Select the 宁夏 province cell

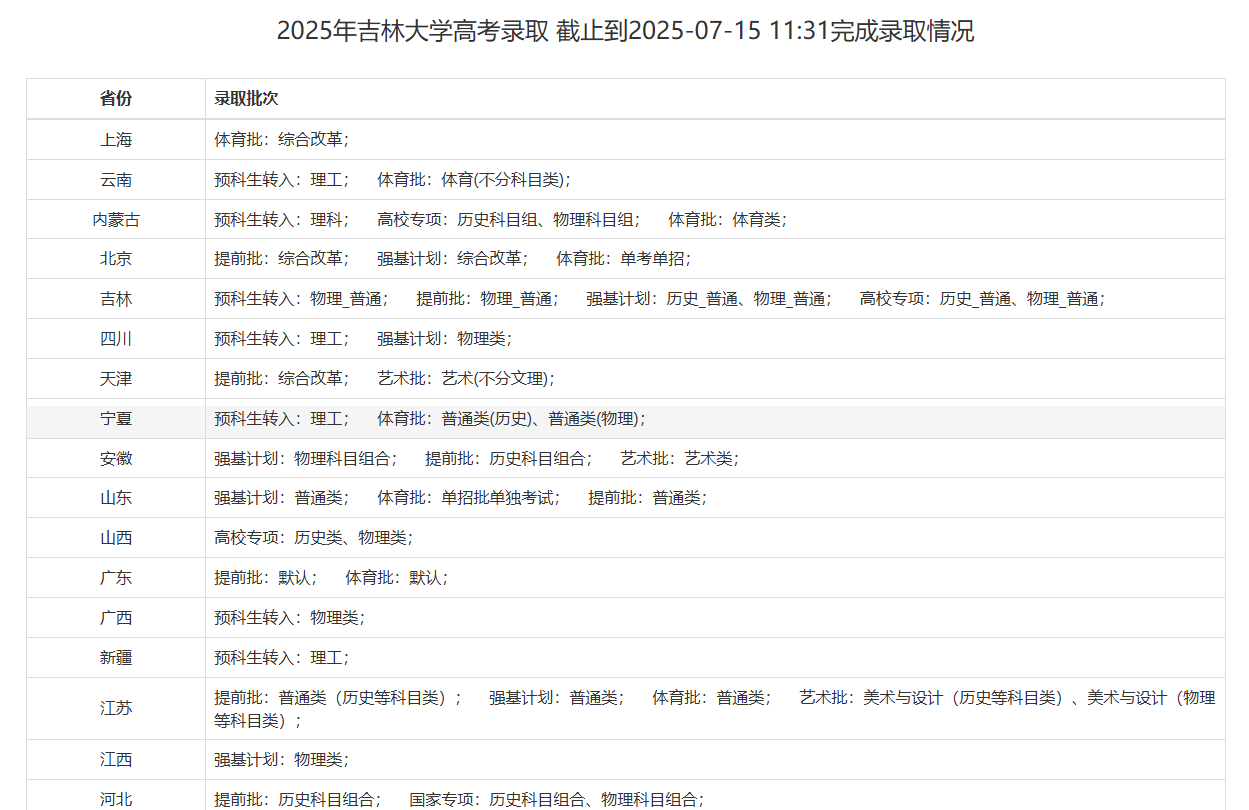(x=116, y=419)
